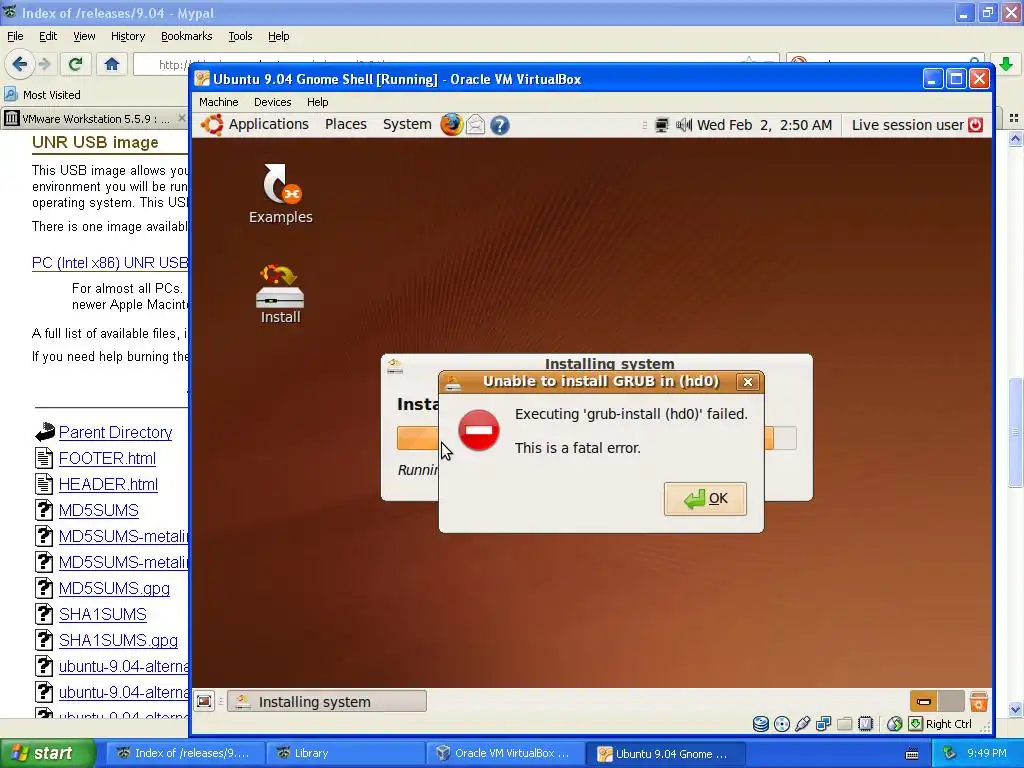Image resolution: width=1024 pixels, height=768 pixels.
Task: Click the VirtualBox USB devices indicator
Action: pos(803,724)
